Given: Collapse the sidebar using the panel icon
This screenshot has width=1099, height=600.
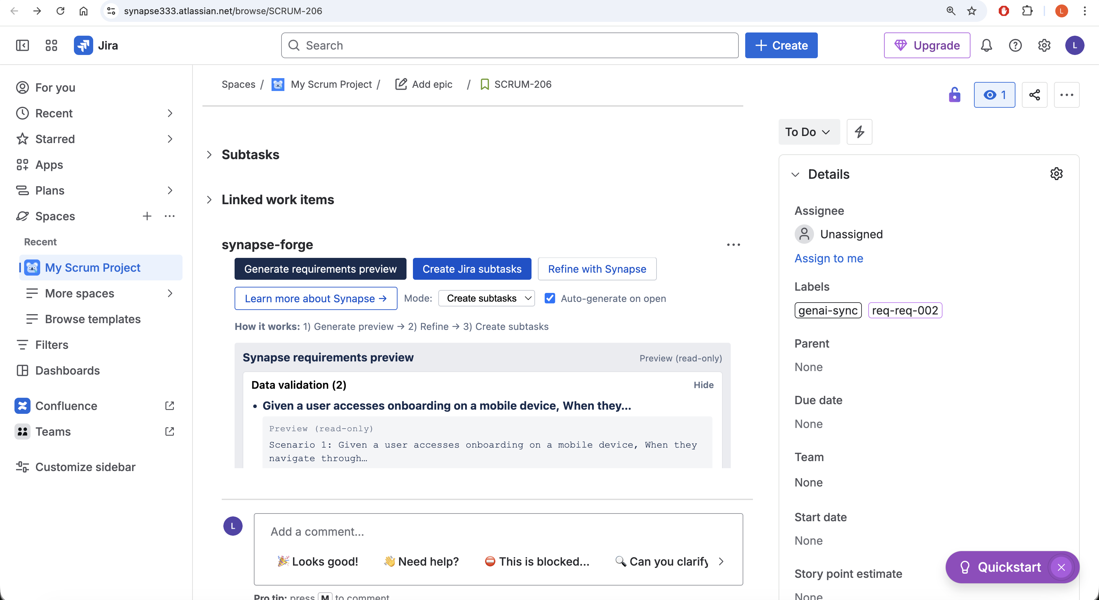Looking at the screenshot, I should (x=22, y=46).
